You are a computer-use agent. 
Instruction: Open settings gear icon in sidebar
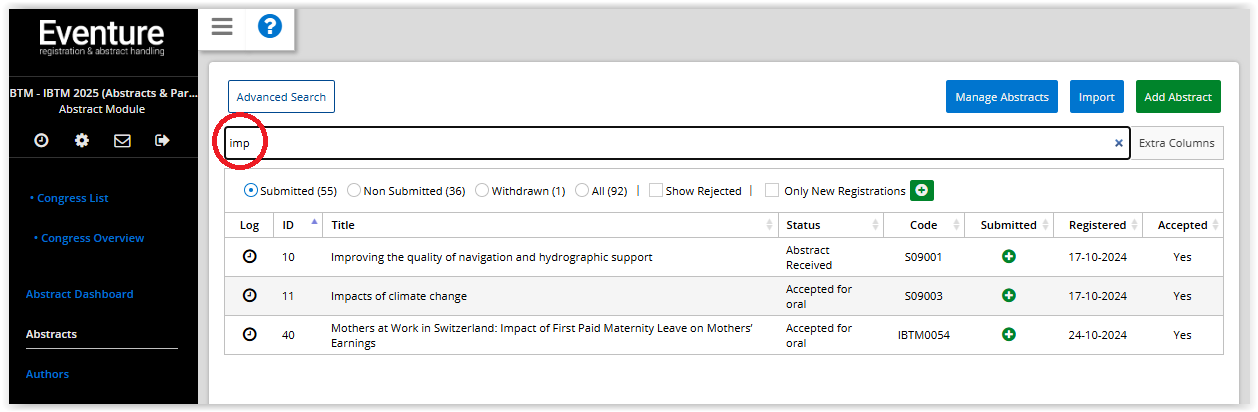click(82, 141)
